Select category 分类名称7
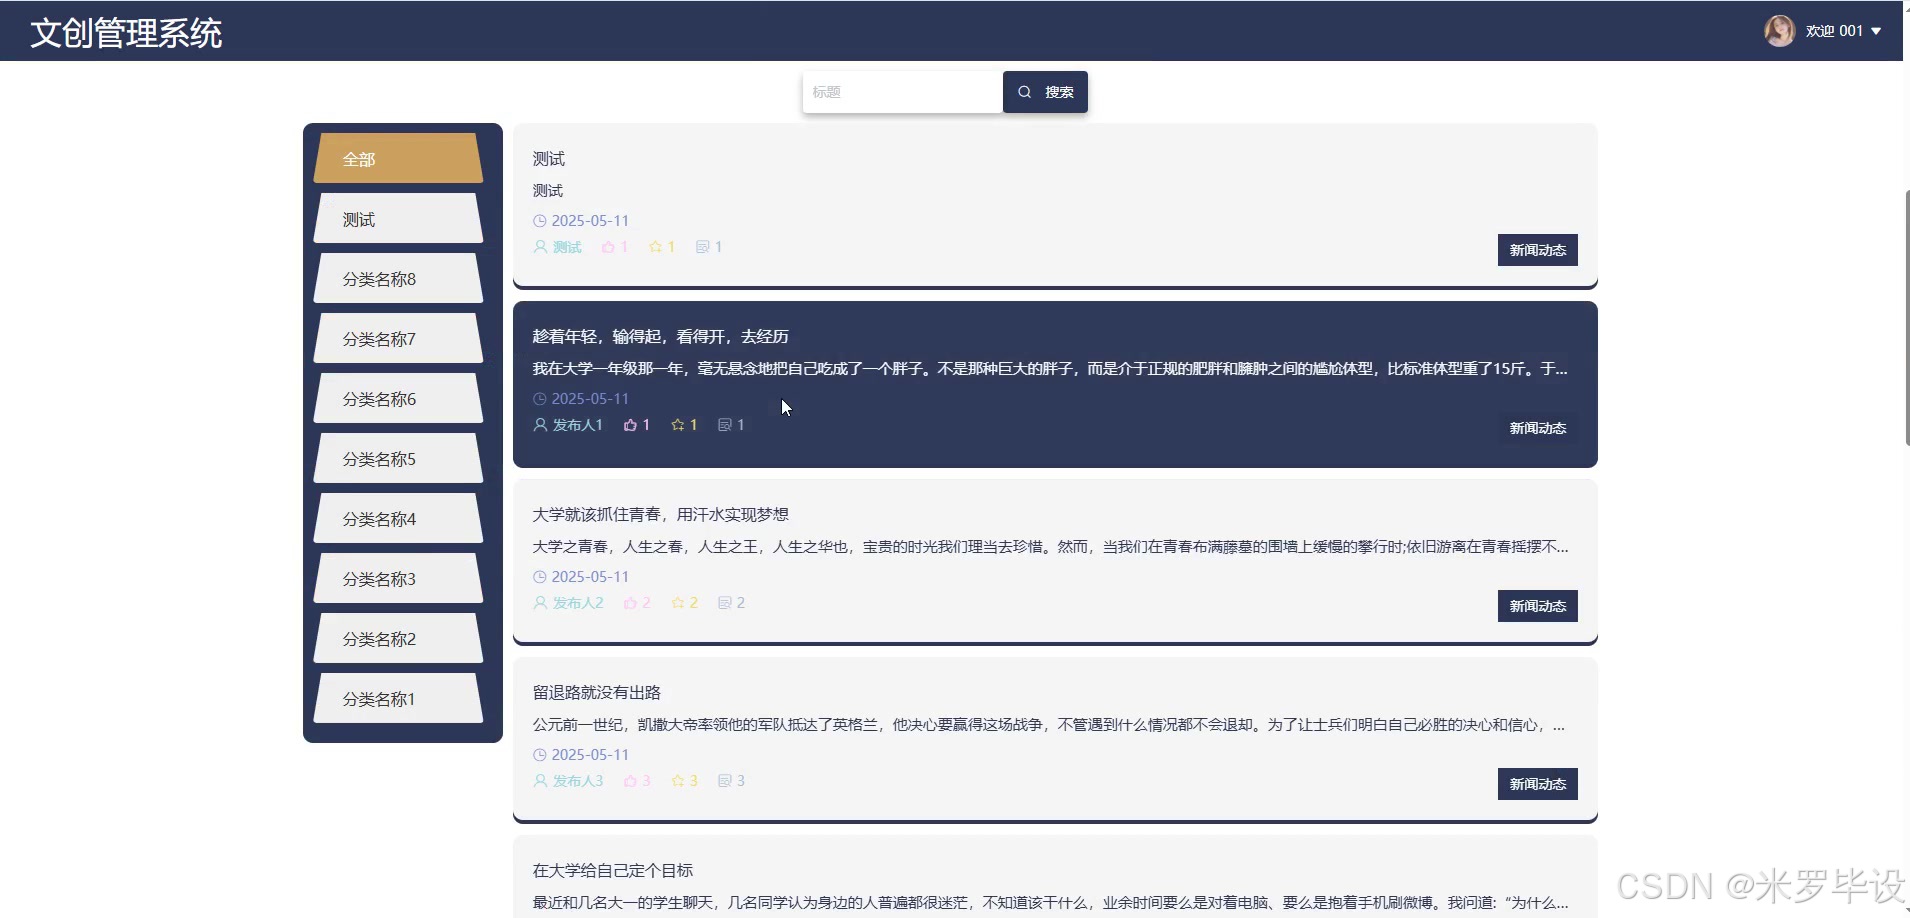Screen dimensions: 1910x918 (x=398, y=338)
